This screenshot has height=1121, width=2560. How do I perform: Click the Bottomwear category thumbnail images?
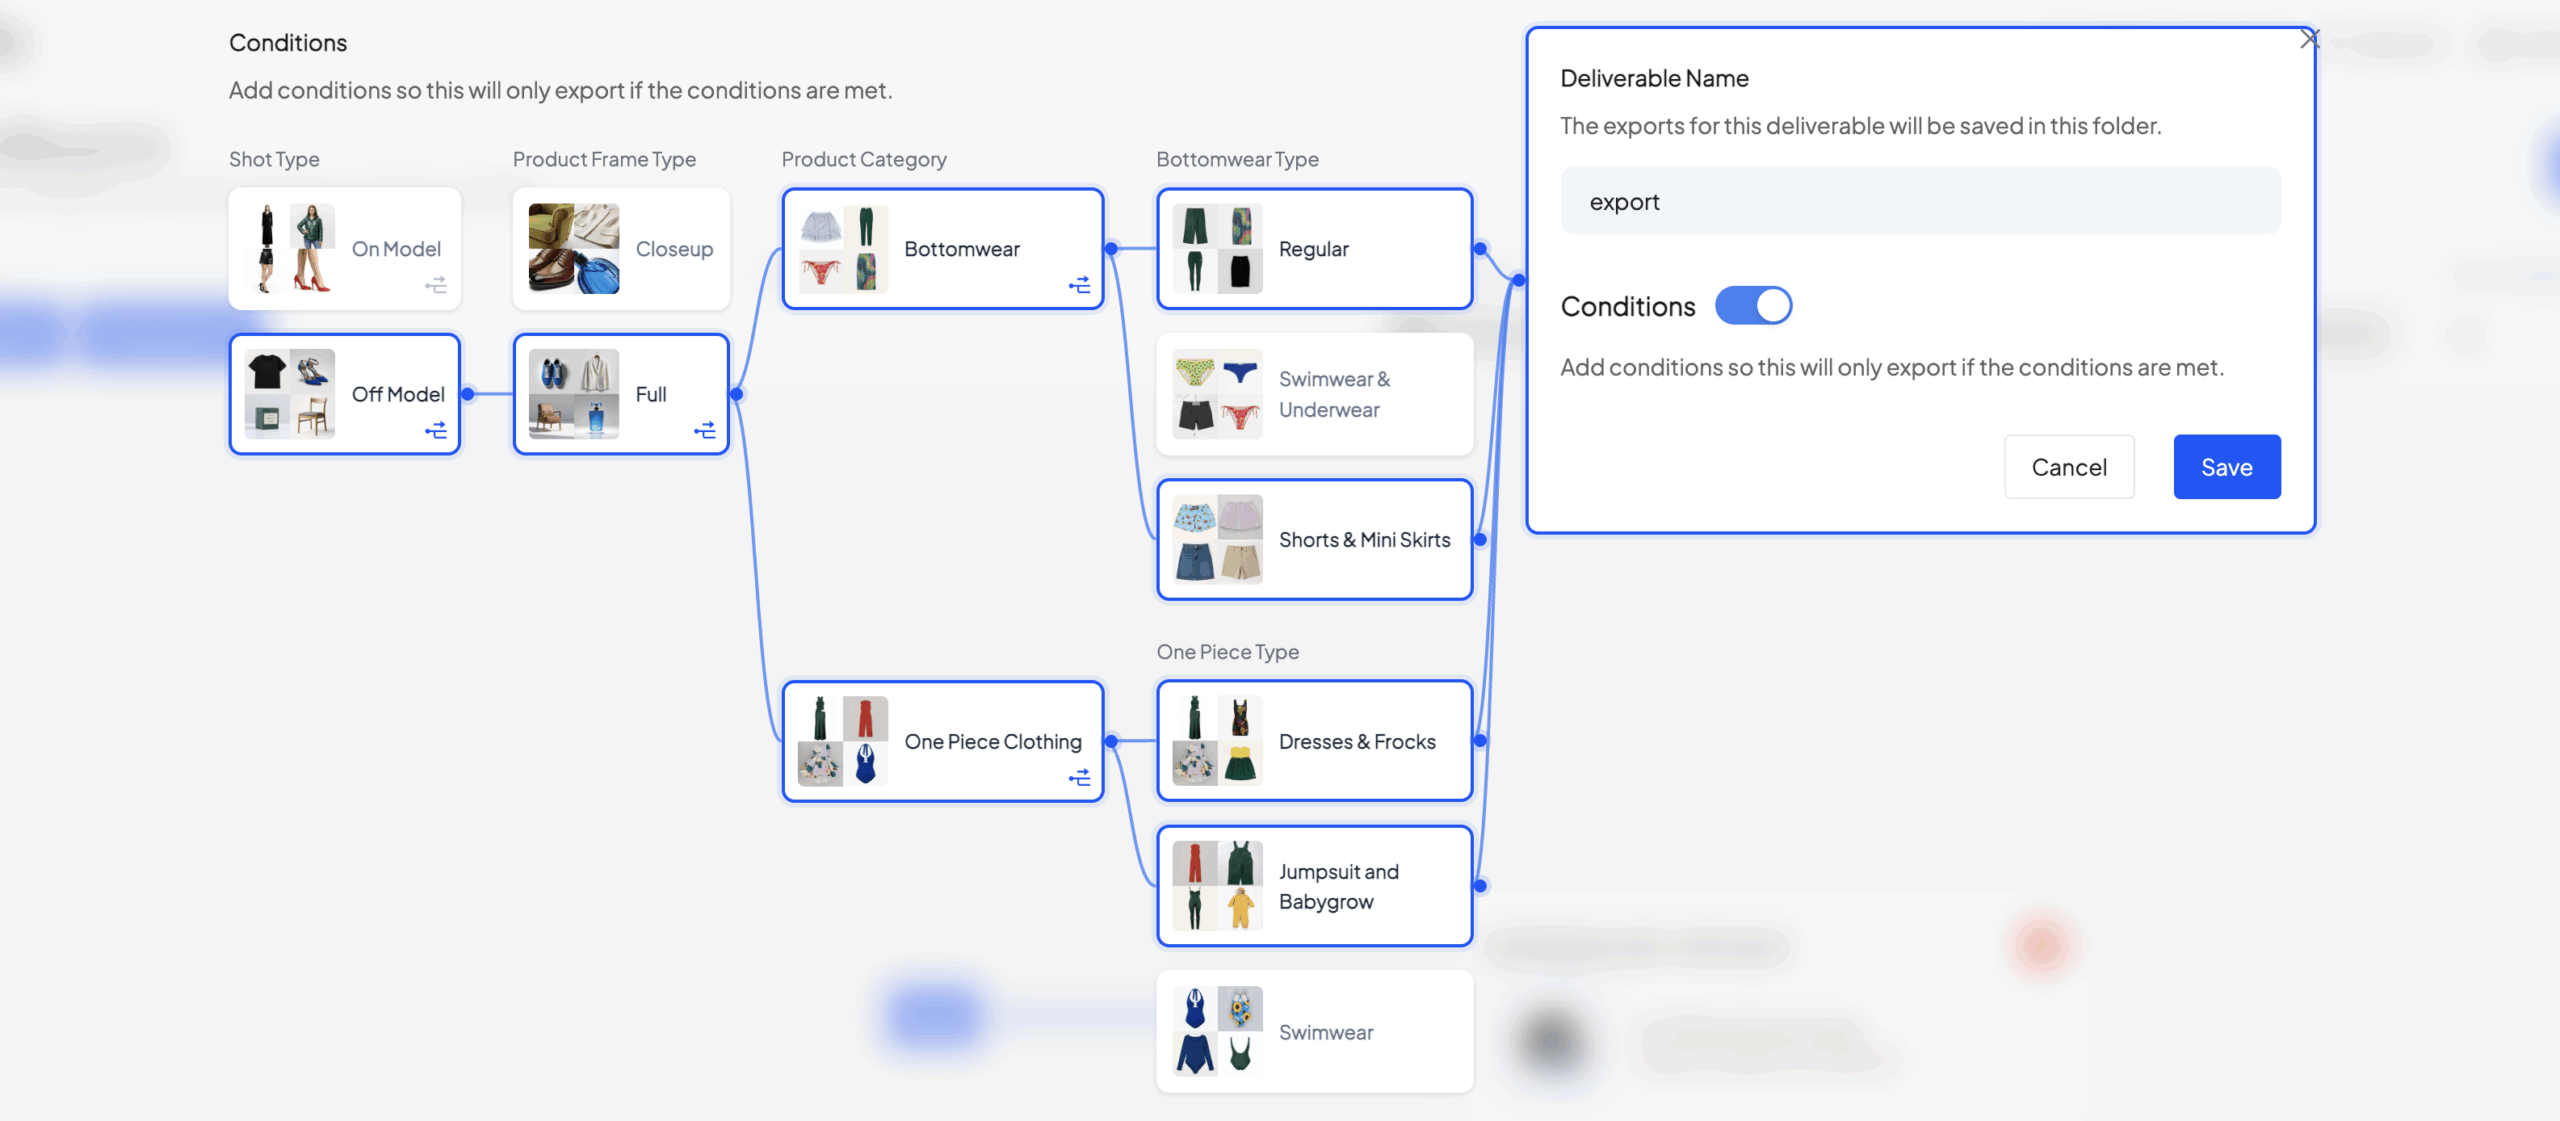click(843, 249)
